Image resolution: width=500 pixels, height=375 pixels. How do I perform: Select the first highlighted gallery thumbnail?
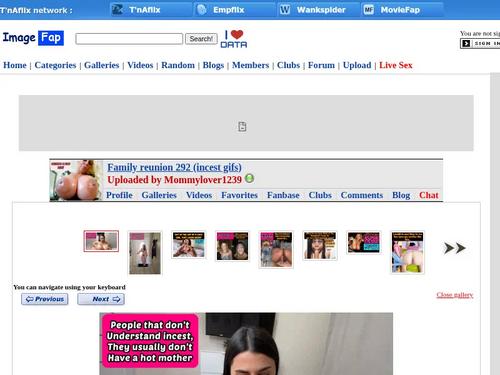(101, 241)
